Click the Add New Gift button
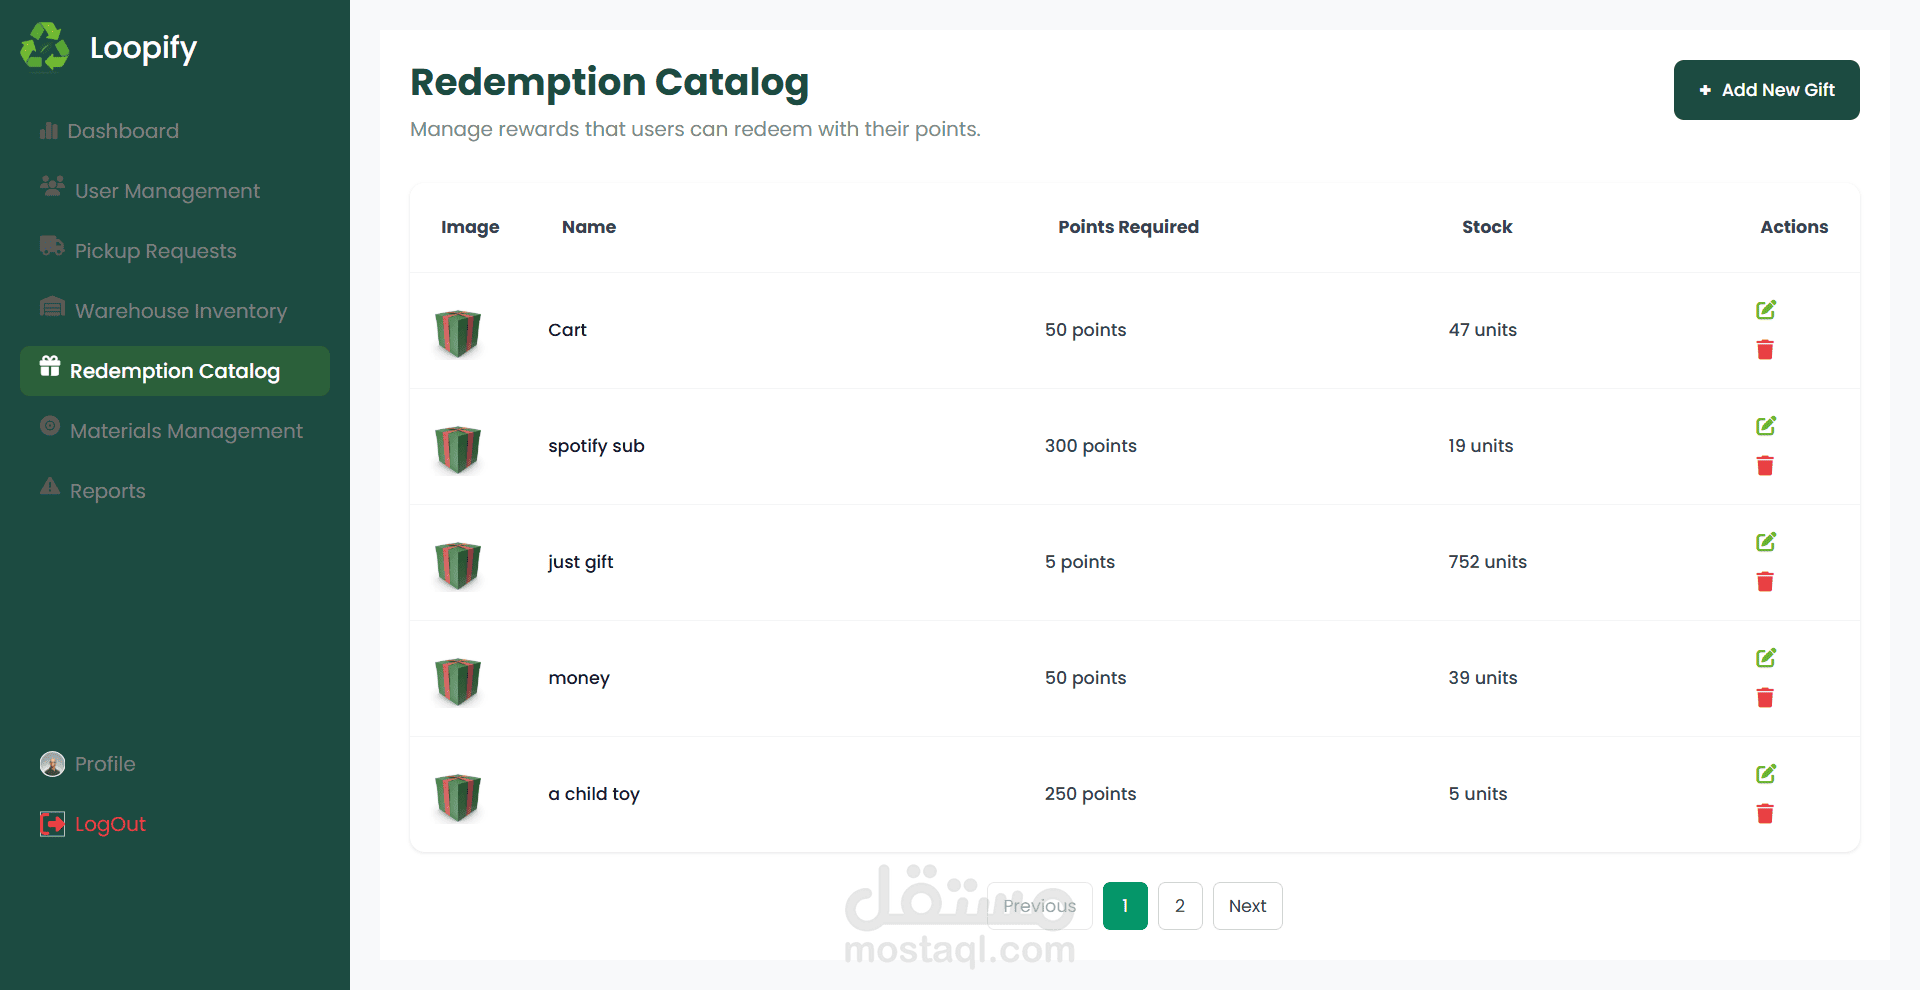Screen dimensions: 1920x990 coord(1767,90)
